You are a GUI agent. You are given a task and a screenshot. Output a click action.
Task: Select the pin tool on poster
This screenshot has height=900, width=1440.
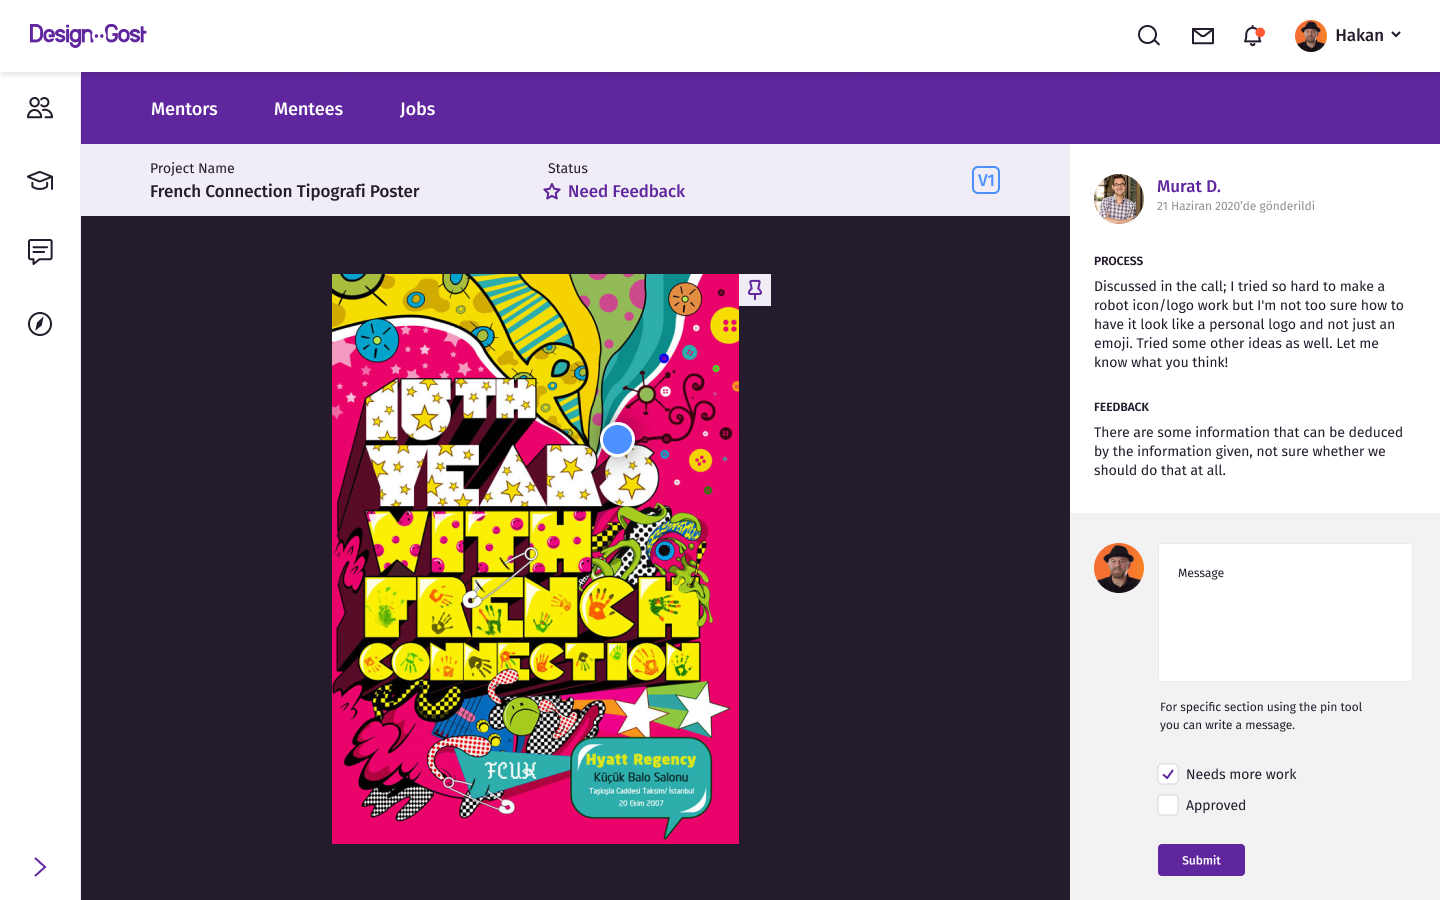click(x=755, y=290)
